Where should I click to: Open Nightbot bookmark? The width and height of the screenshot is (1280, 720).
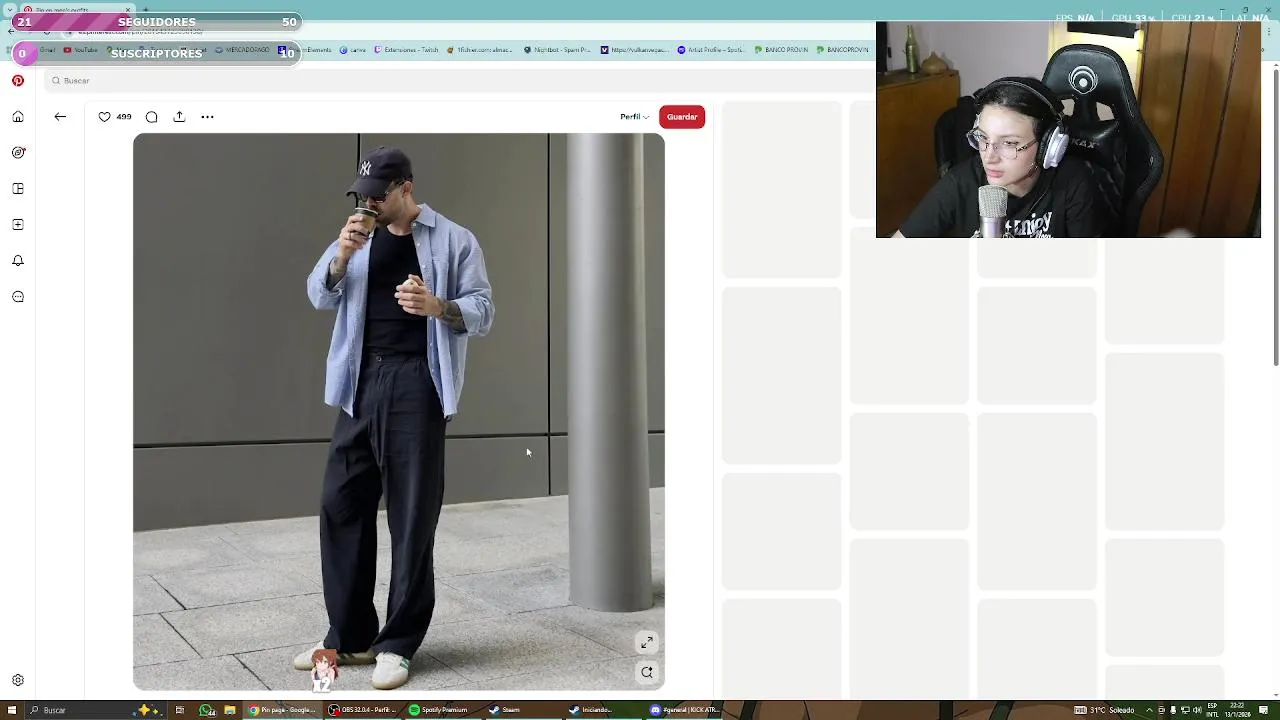click(x=557, y=50)
